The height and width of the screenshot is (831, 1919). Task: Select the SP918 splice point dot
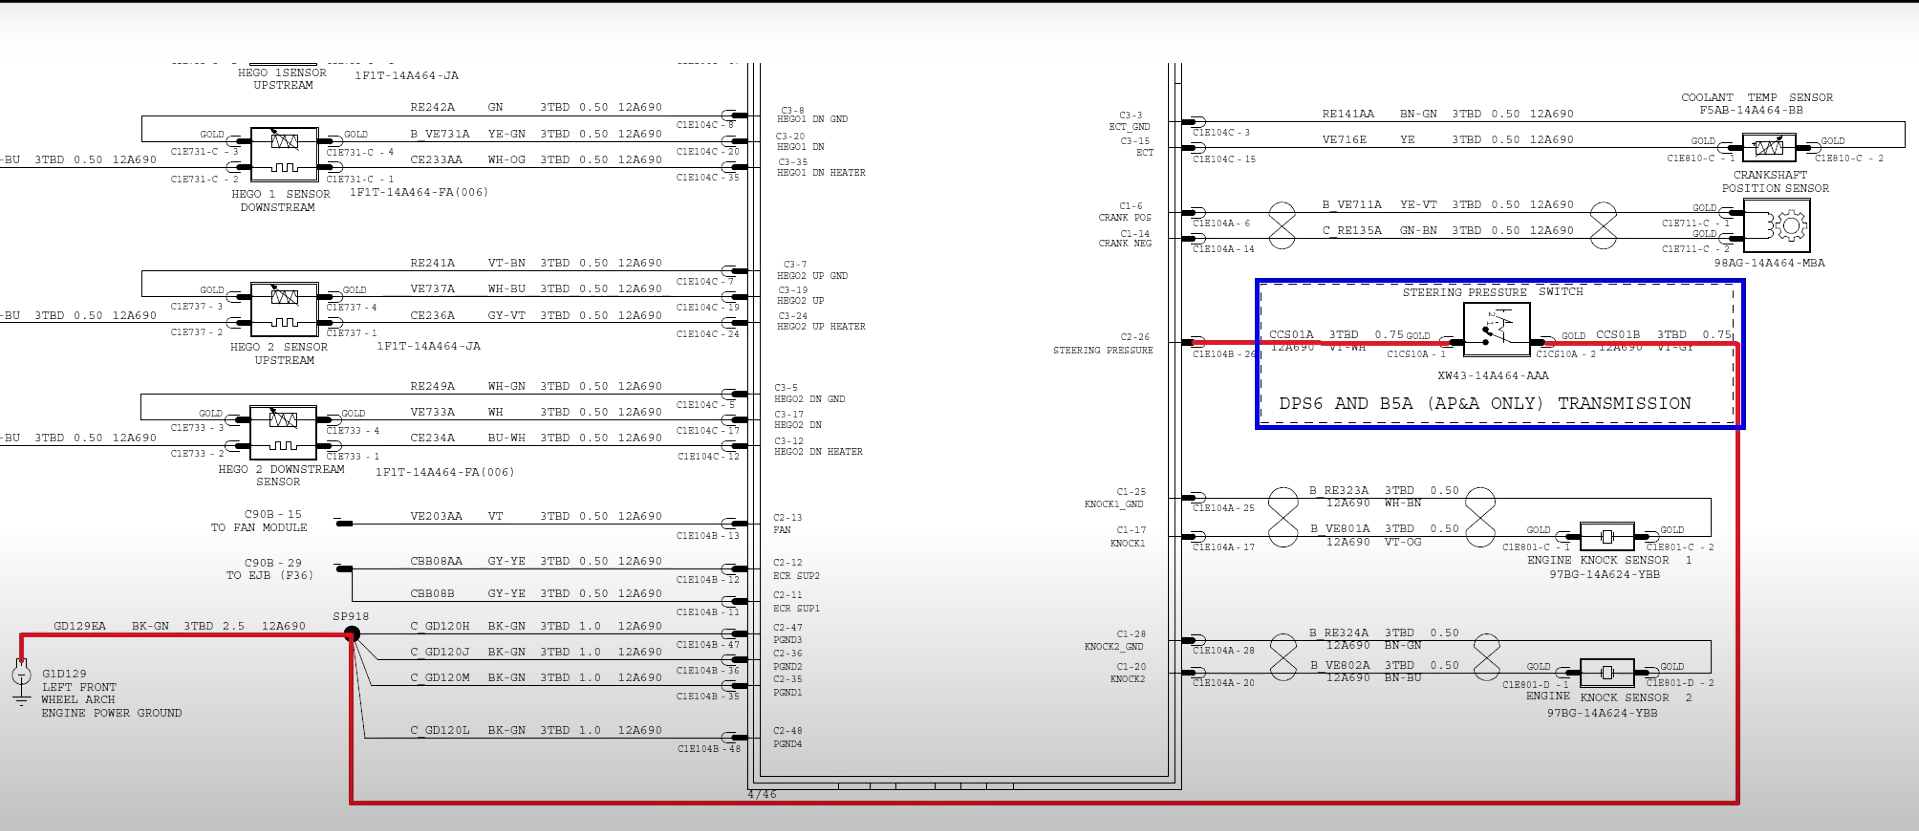tap(352, 634)
